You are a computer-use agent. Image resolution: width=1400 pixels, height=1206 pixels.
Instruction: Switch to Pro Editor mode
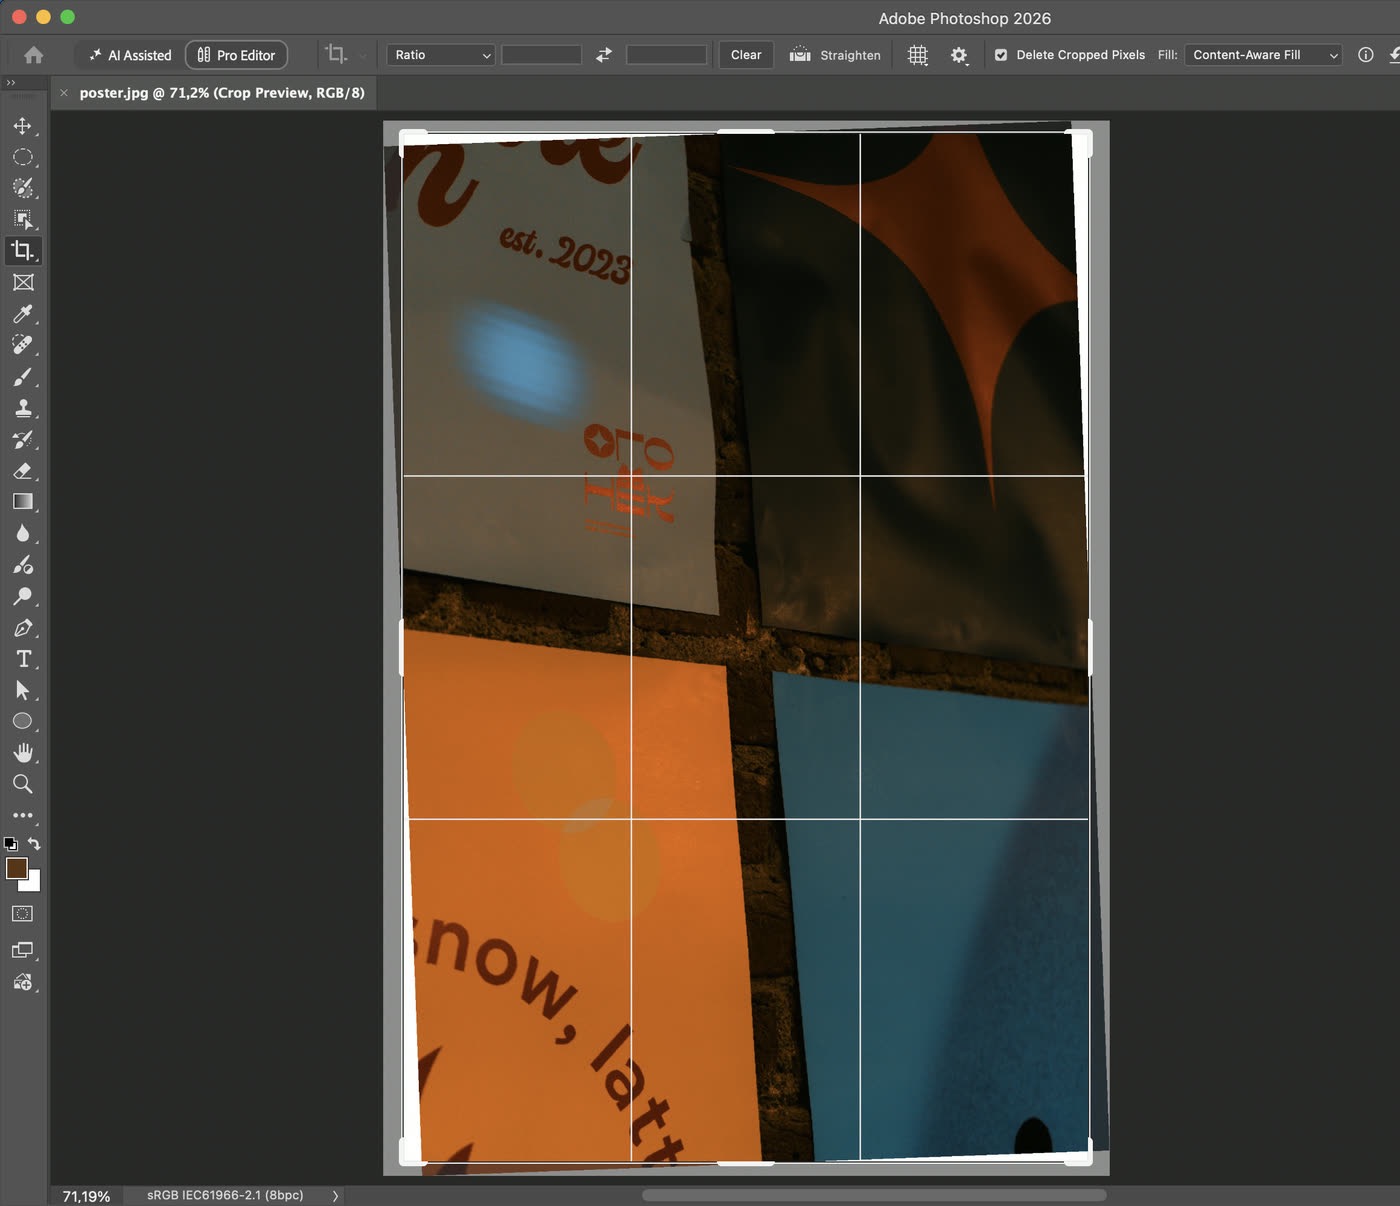(x=237, y=55)
